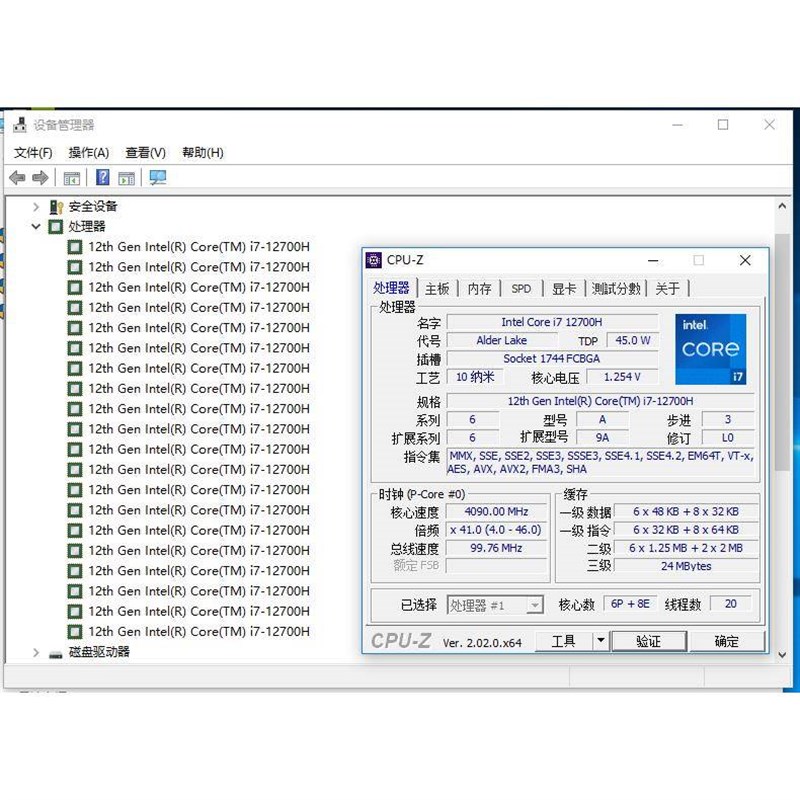Toggle the action pane toolbar icon
This screenshot has height=800, width=800.
click(126, 178)
